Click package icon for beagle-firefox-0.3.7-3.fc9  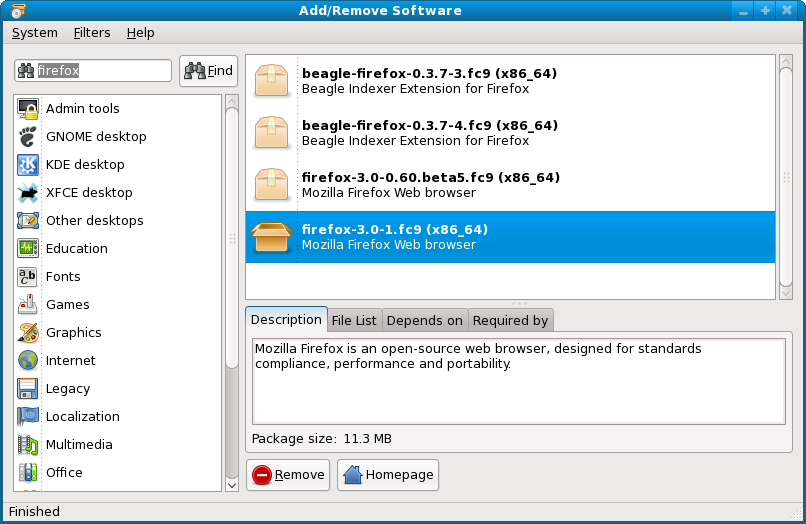pos(271,81)
